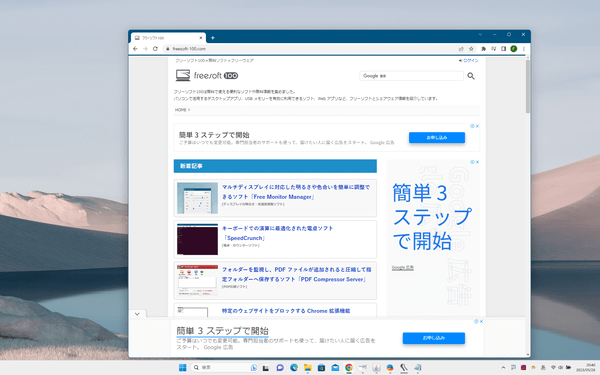Click the taskbar 検索 search box
The width and height of the screenshot is (600, 375).
(224, 367)
